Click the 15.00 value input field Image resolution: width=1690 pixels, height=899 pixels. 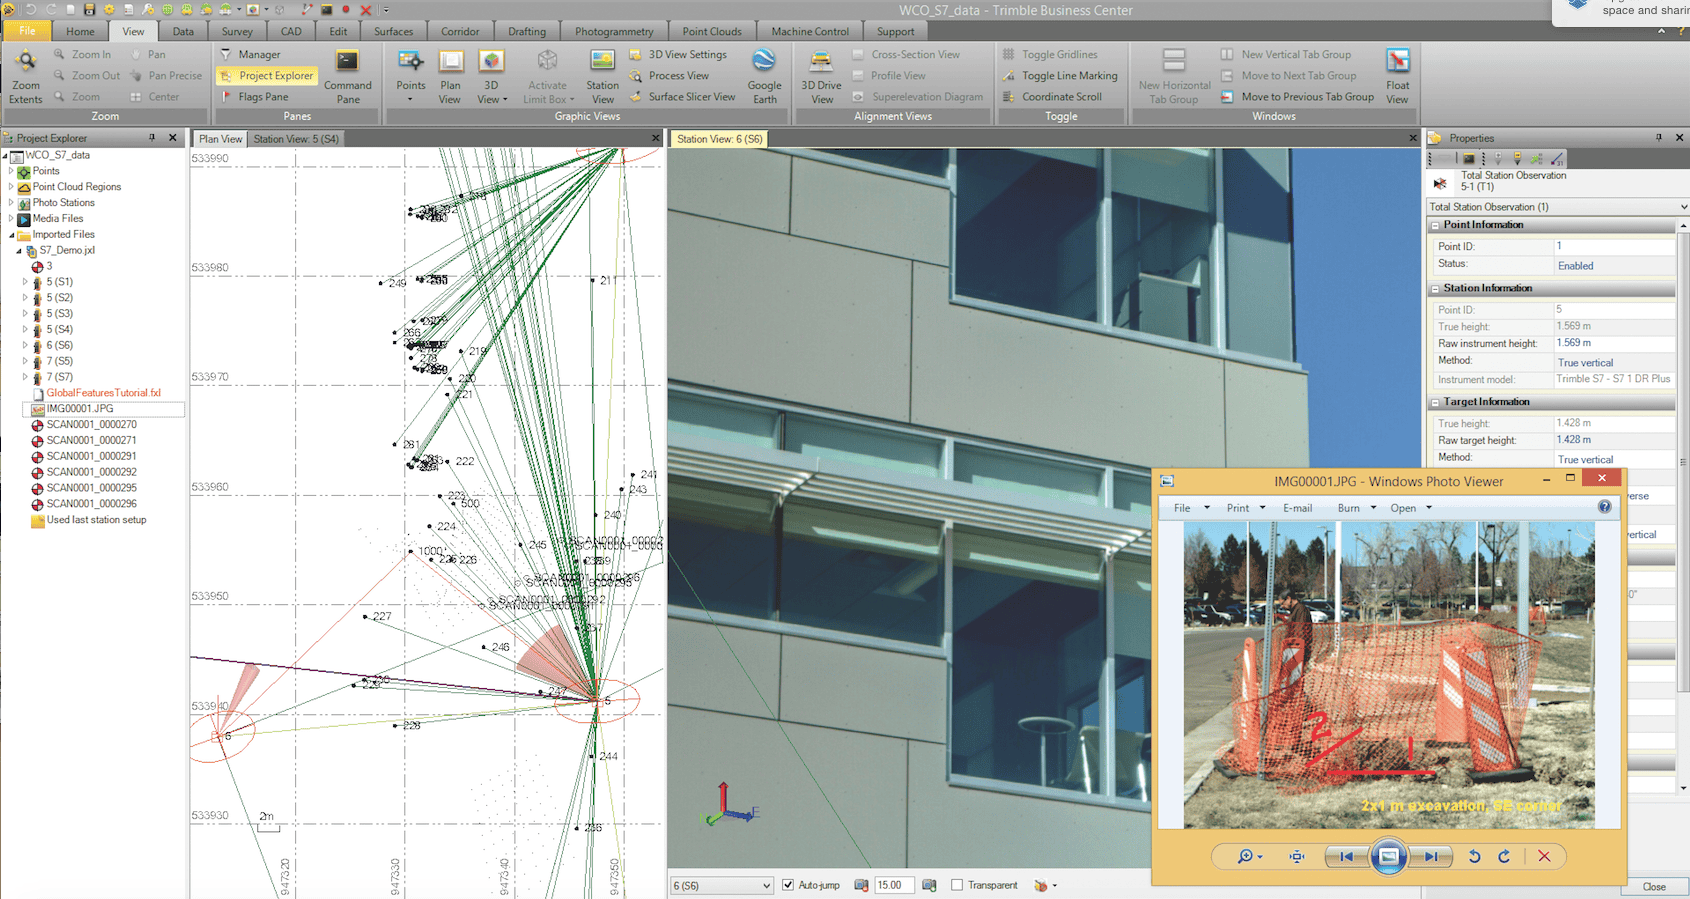pos(894,885)
